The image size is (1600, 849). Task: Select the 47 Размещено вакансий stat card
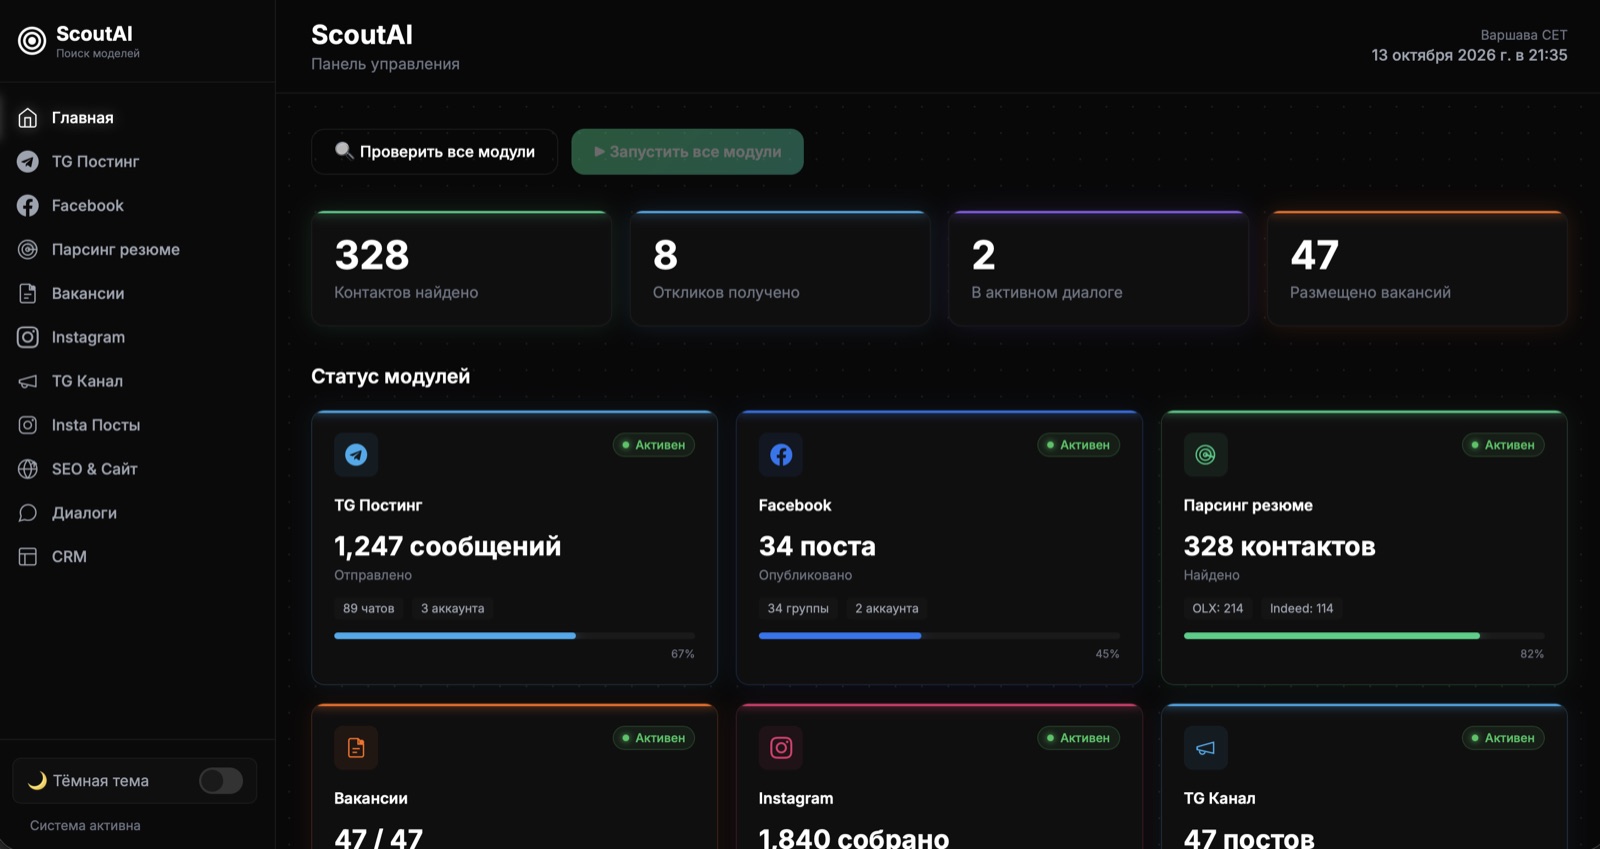coord(1417,268)
